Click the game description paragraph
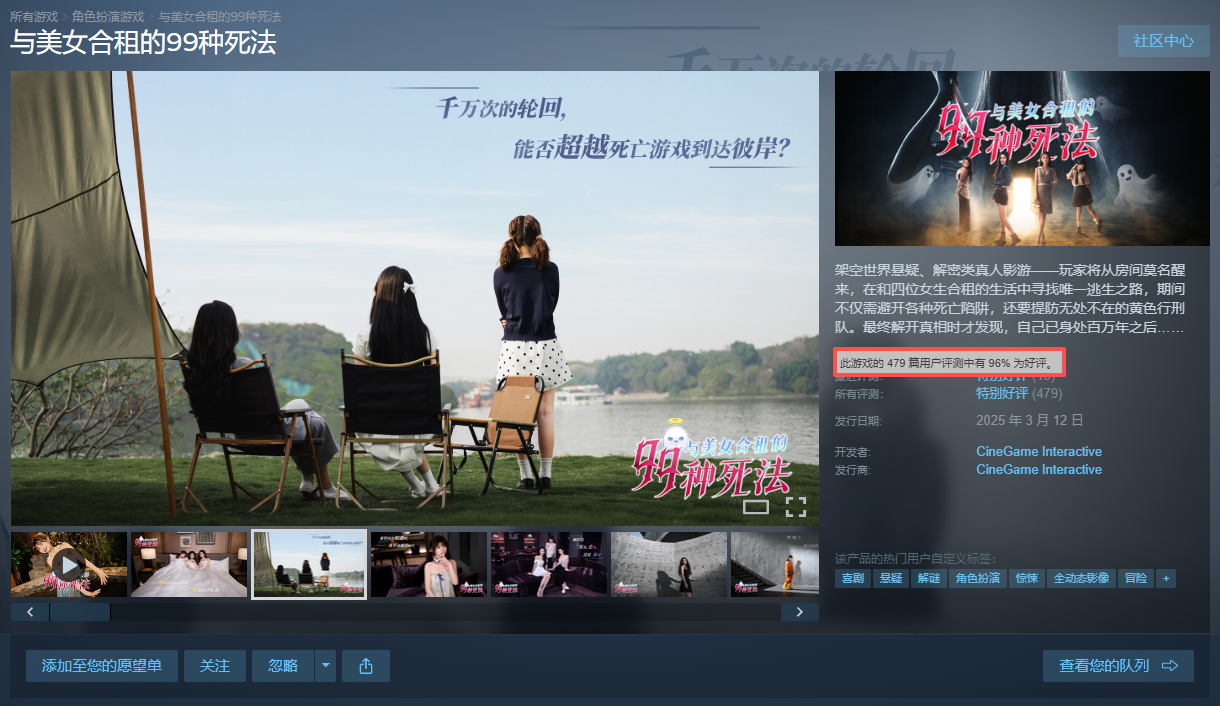 pyautogui.click(x=1010, y=299)
